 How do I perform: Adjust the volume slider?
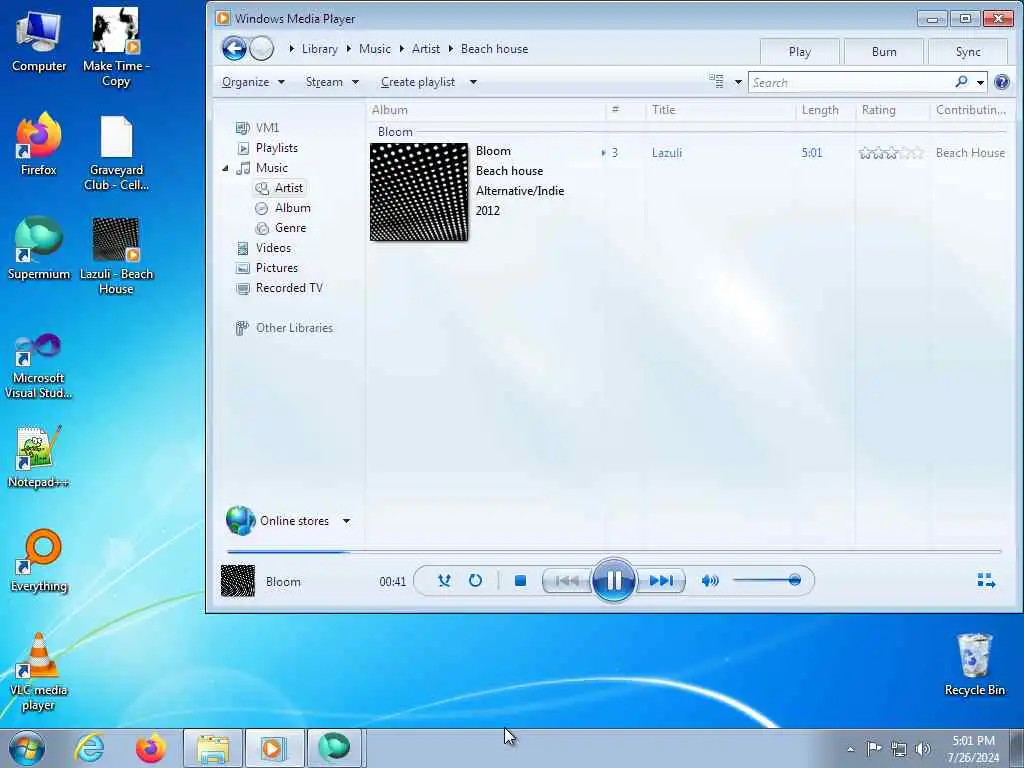767,580
